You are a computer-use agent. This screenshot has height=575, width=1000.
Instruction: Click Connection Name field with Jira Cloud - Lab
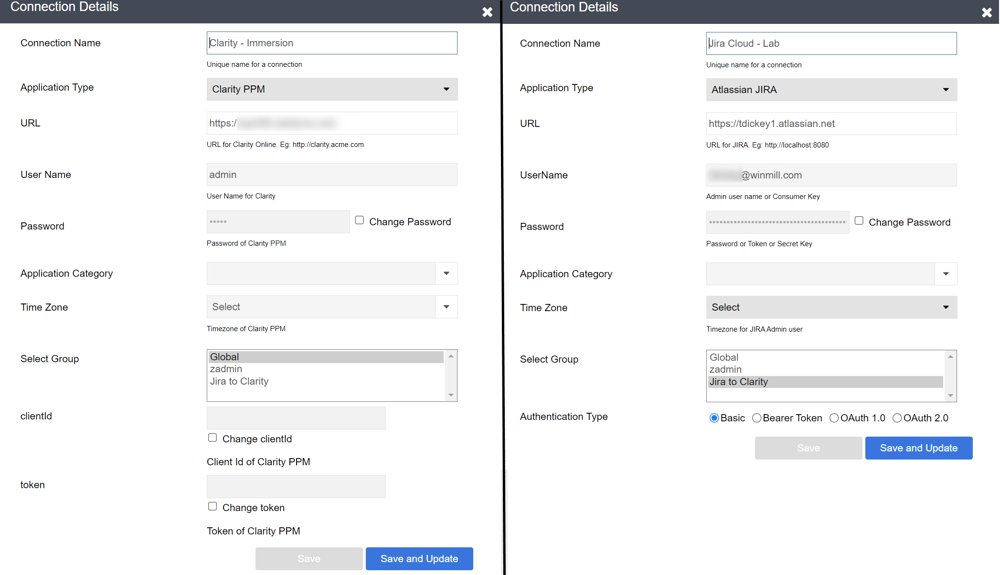point(831,43)
